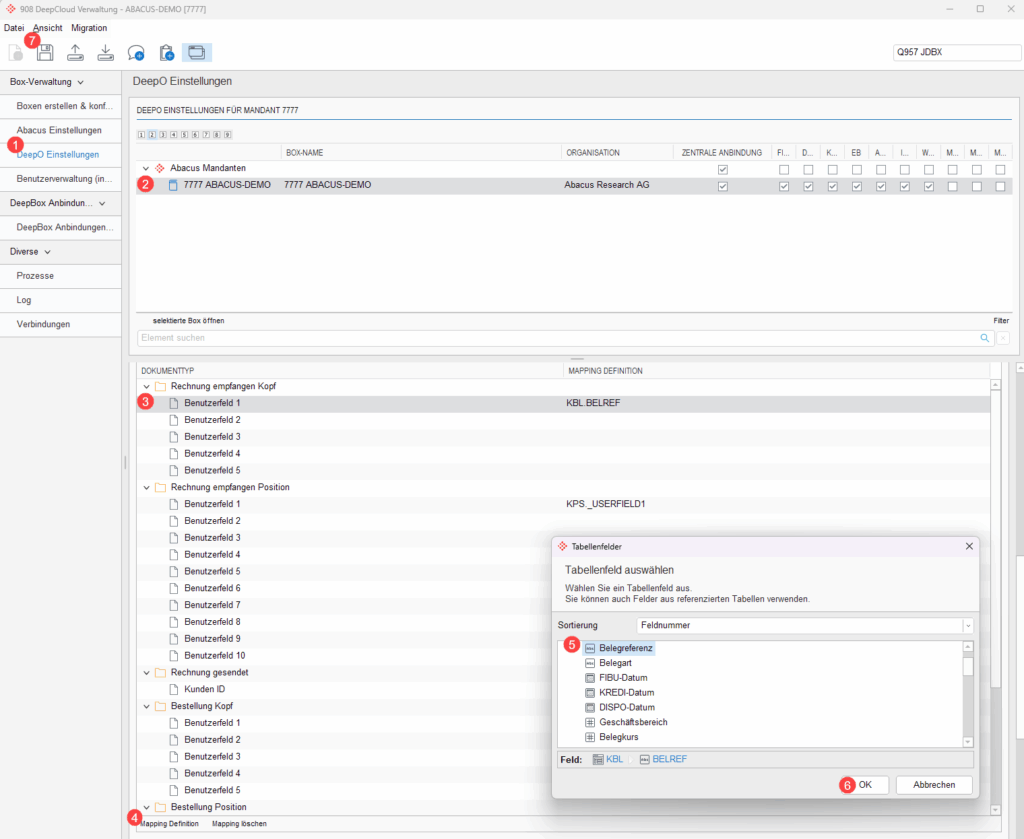Collapse the DeepBox Anbindun... sidebar section
Screen dimensions: 1024x839
point(102,204)
